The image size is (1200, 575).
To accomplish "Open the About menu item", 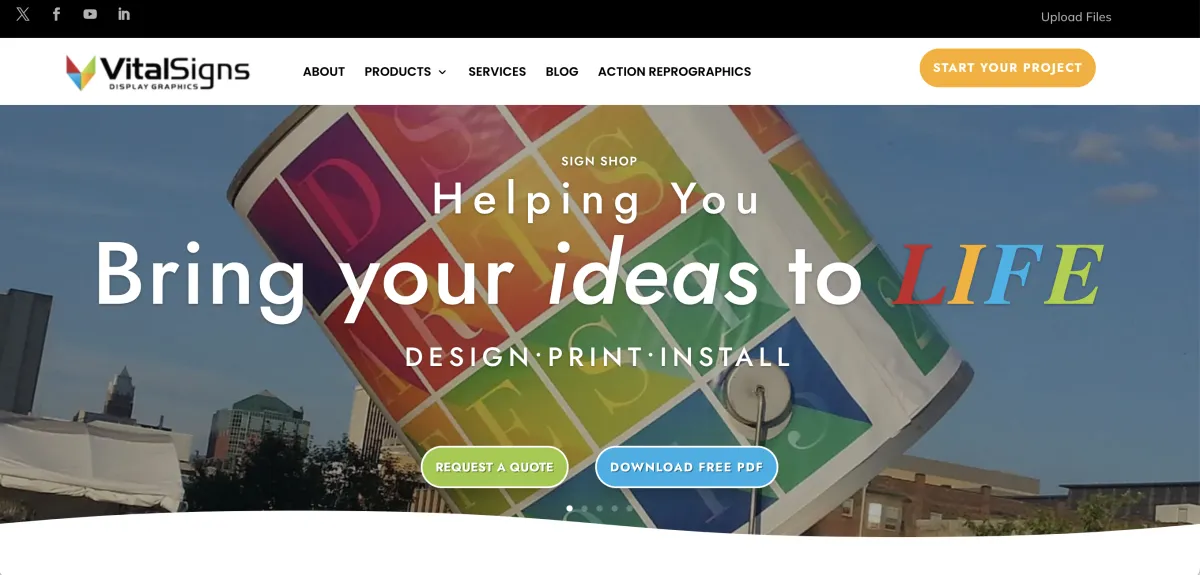I will [324, 72].
